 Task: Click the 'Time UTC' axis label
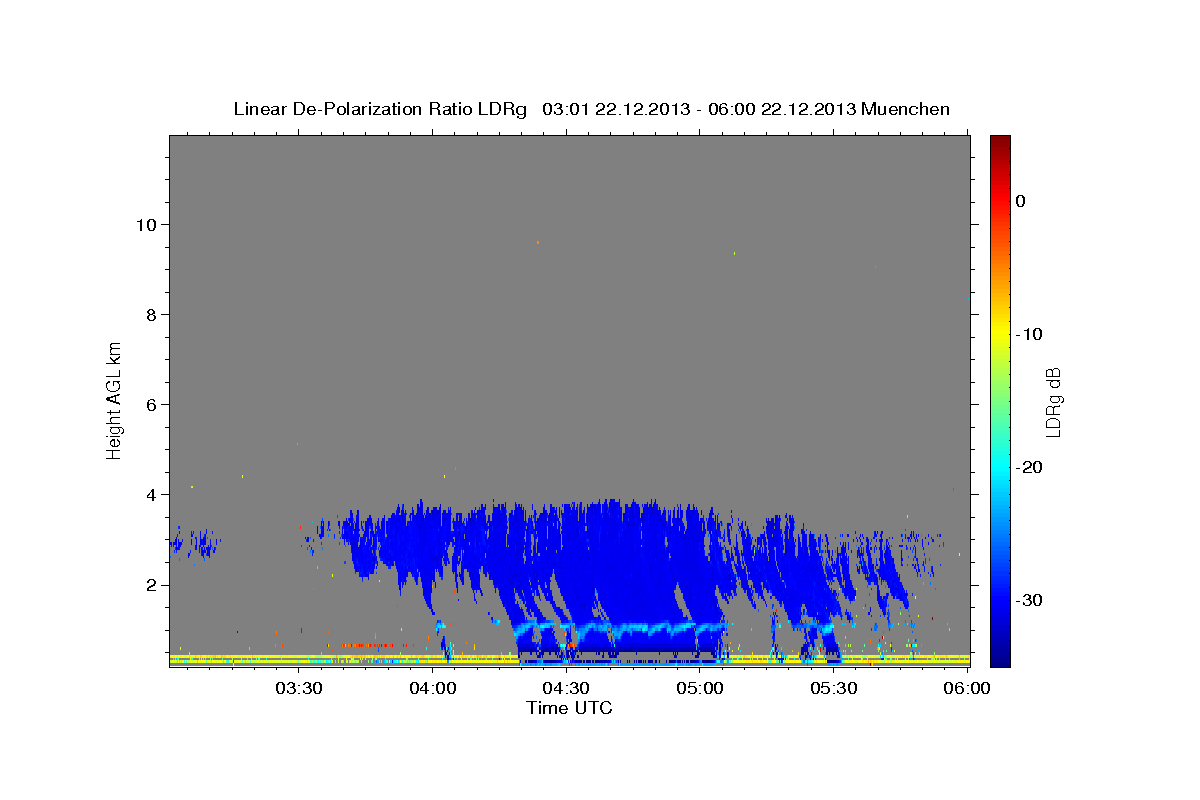pyautogui.click(x=569, y=708)
